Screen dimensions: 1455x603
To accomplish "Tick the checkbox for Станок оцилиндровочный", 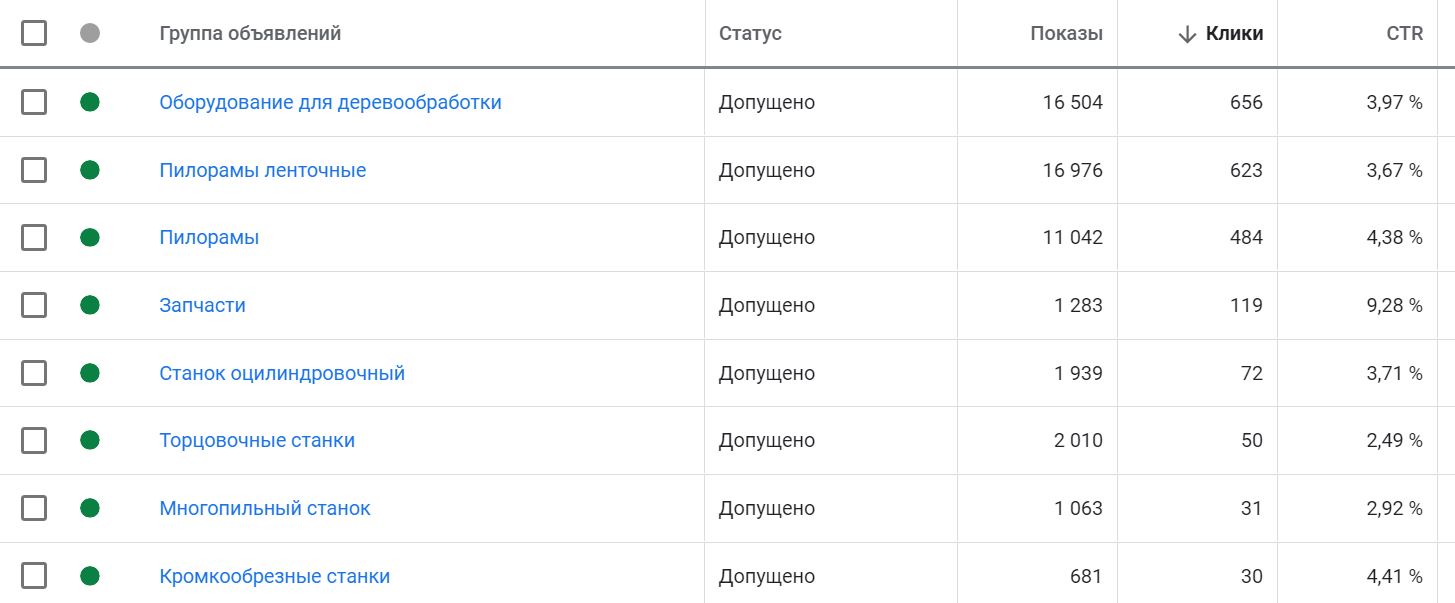I will click(34, 373).
